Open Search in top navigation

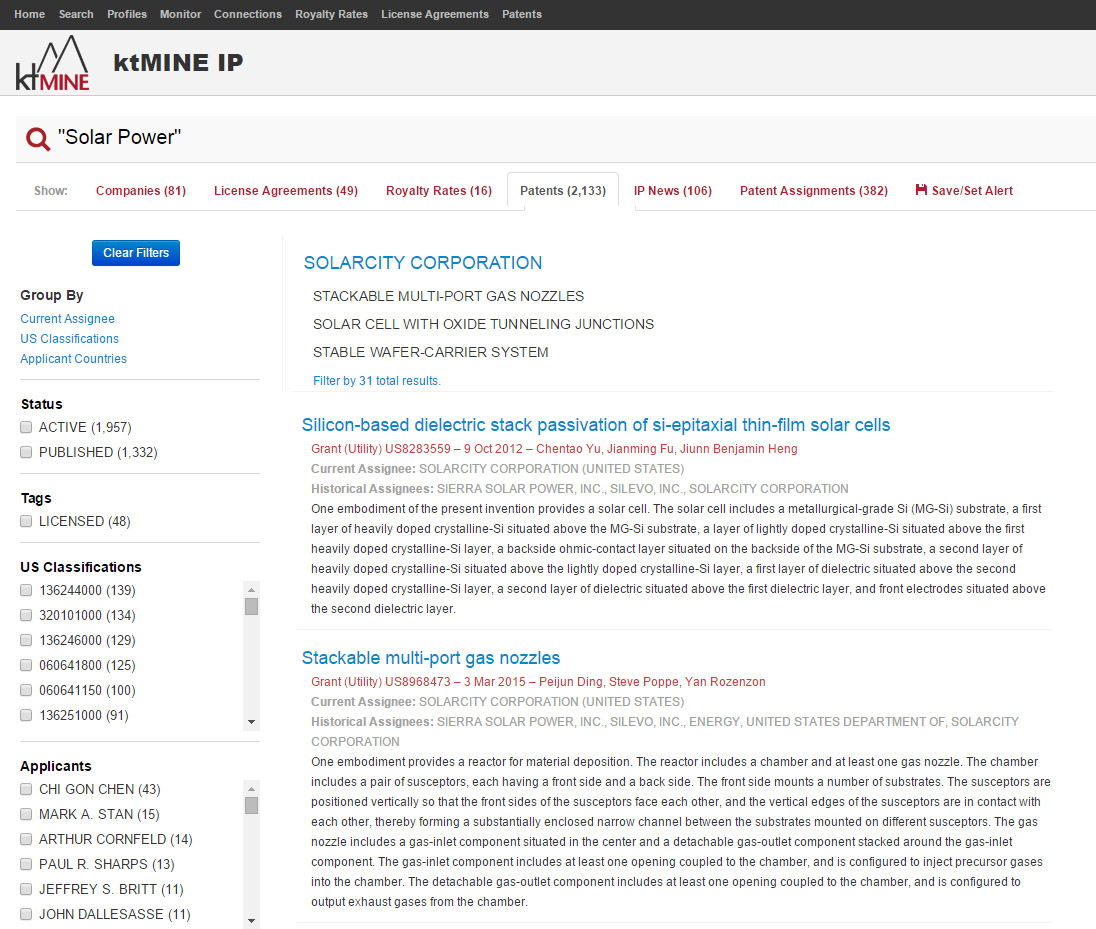click(76, 14)
